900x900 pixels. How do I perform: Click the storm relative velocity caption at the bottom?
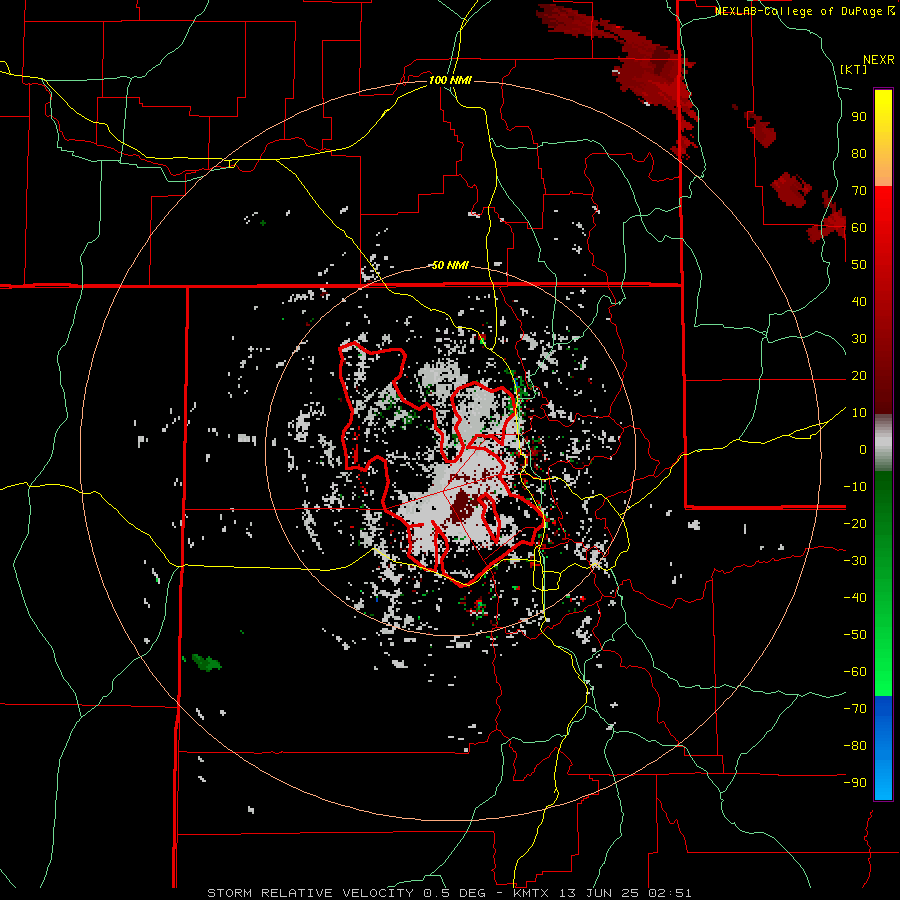[449, 893]
